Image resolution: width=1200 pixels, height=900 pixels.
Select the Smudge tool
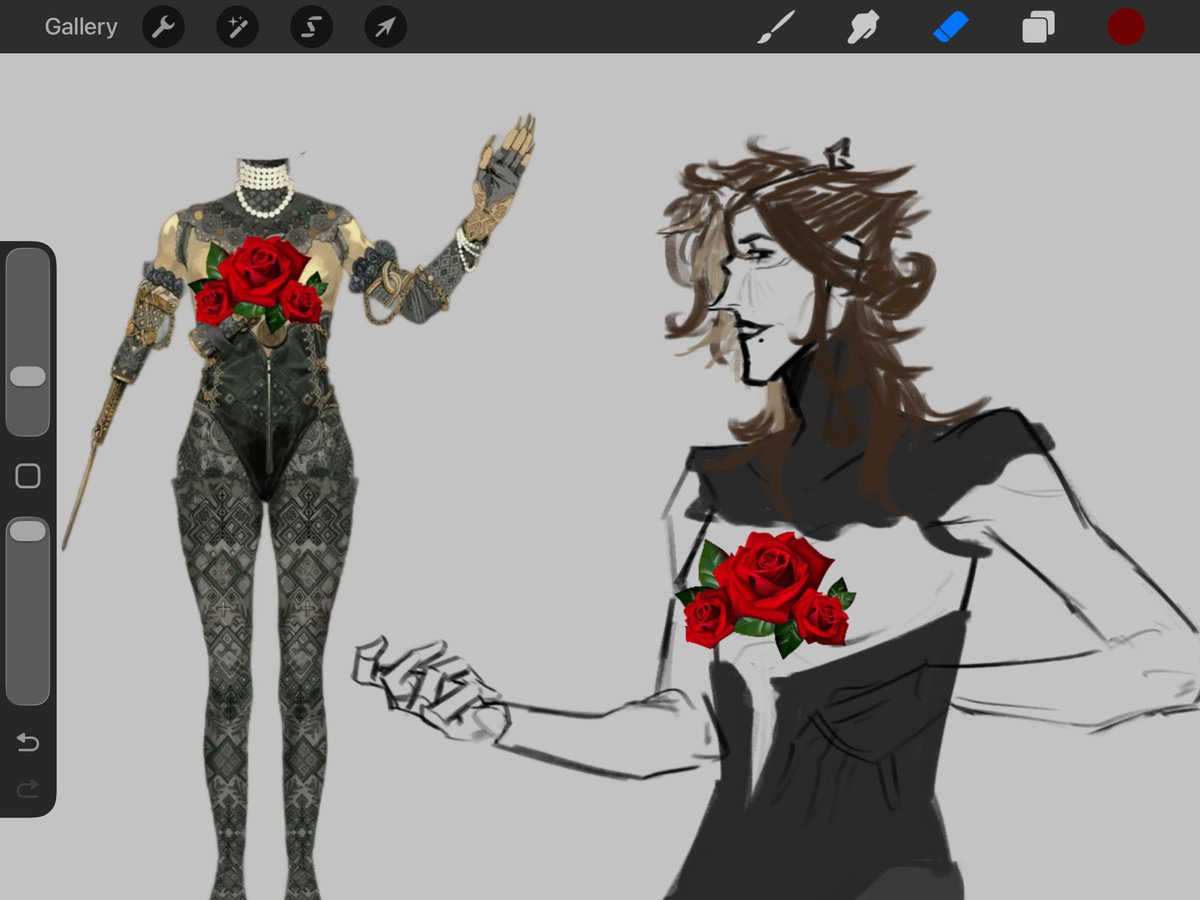[863, 27]
